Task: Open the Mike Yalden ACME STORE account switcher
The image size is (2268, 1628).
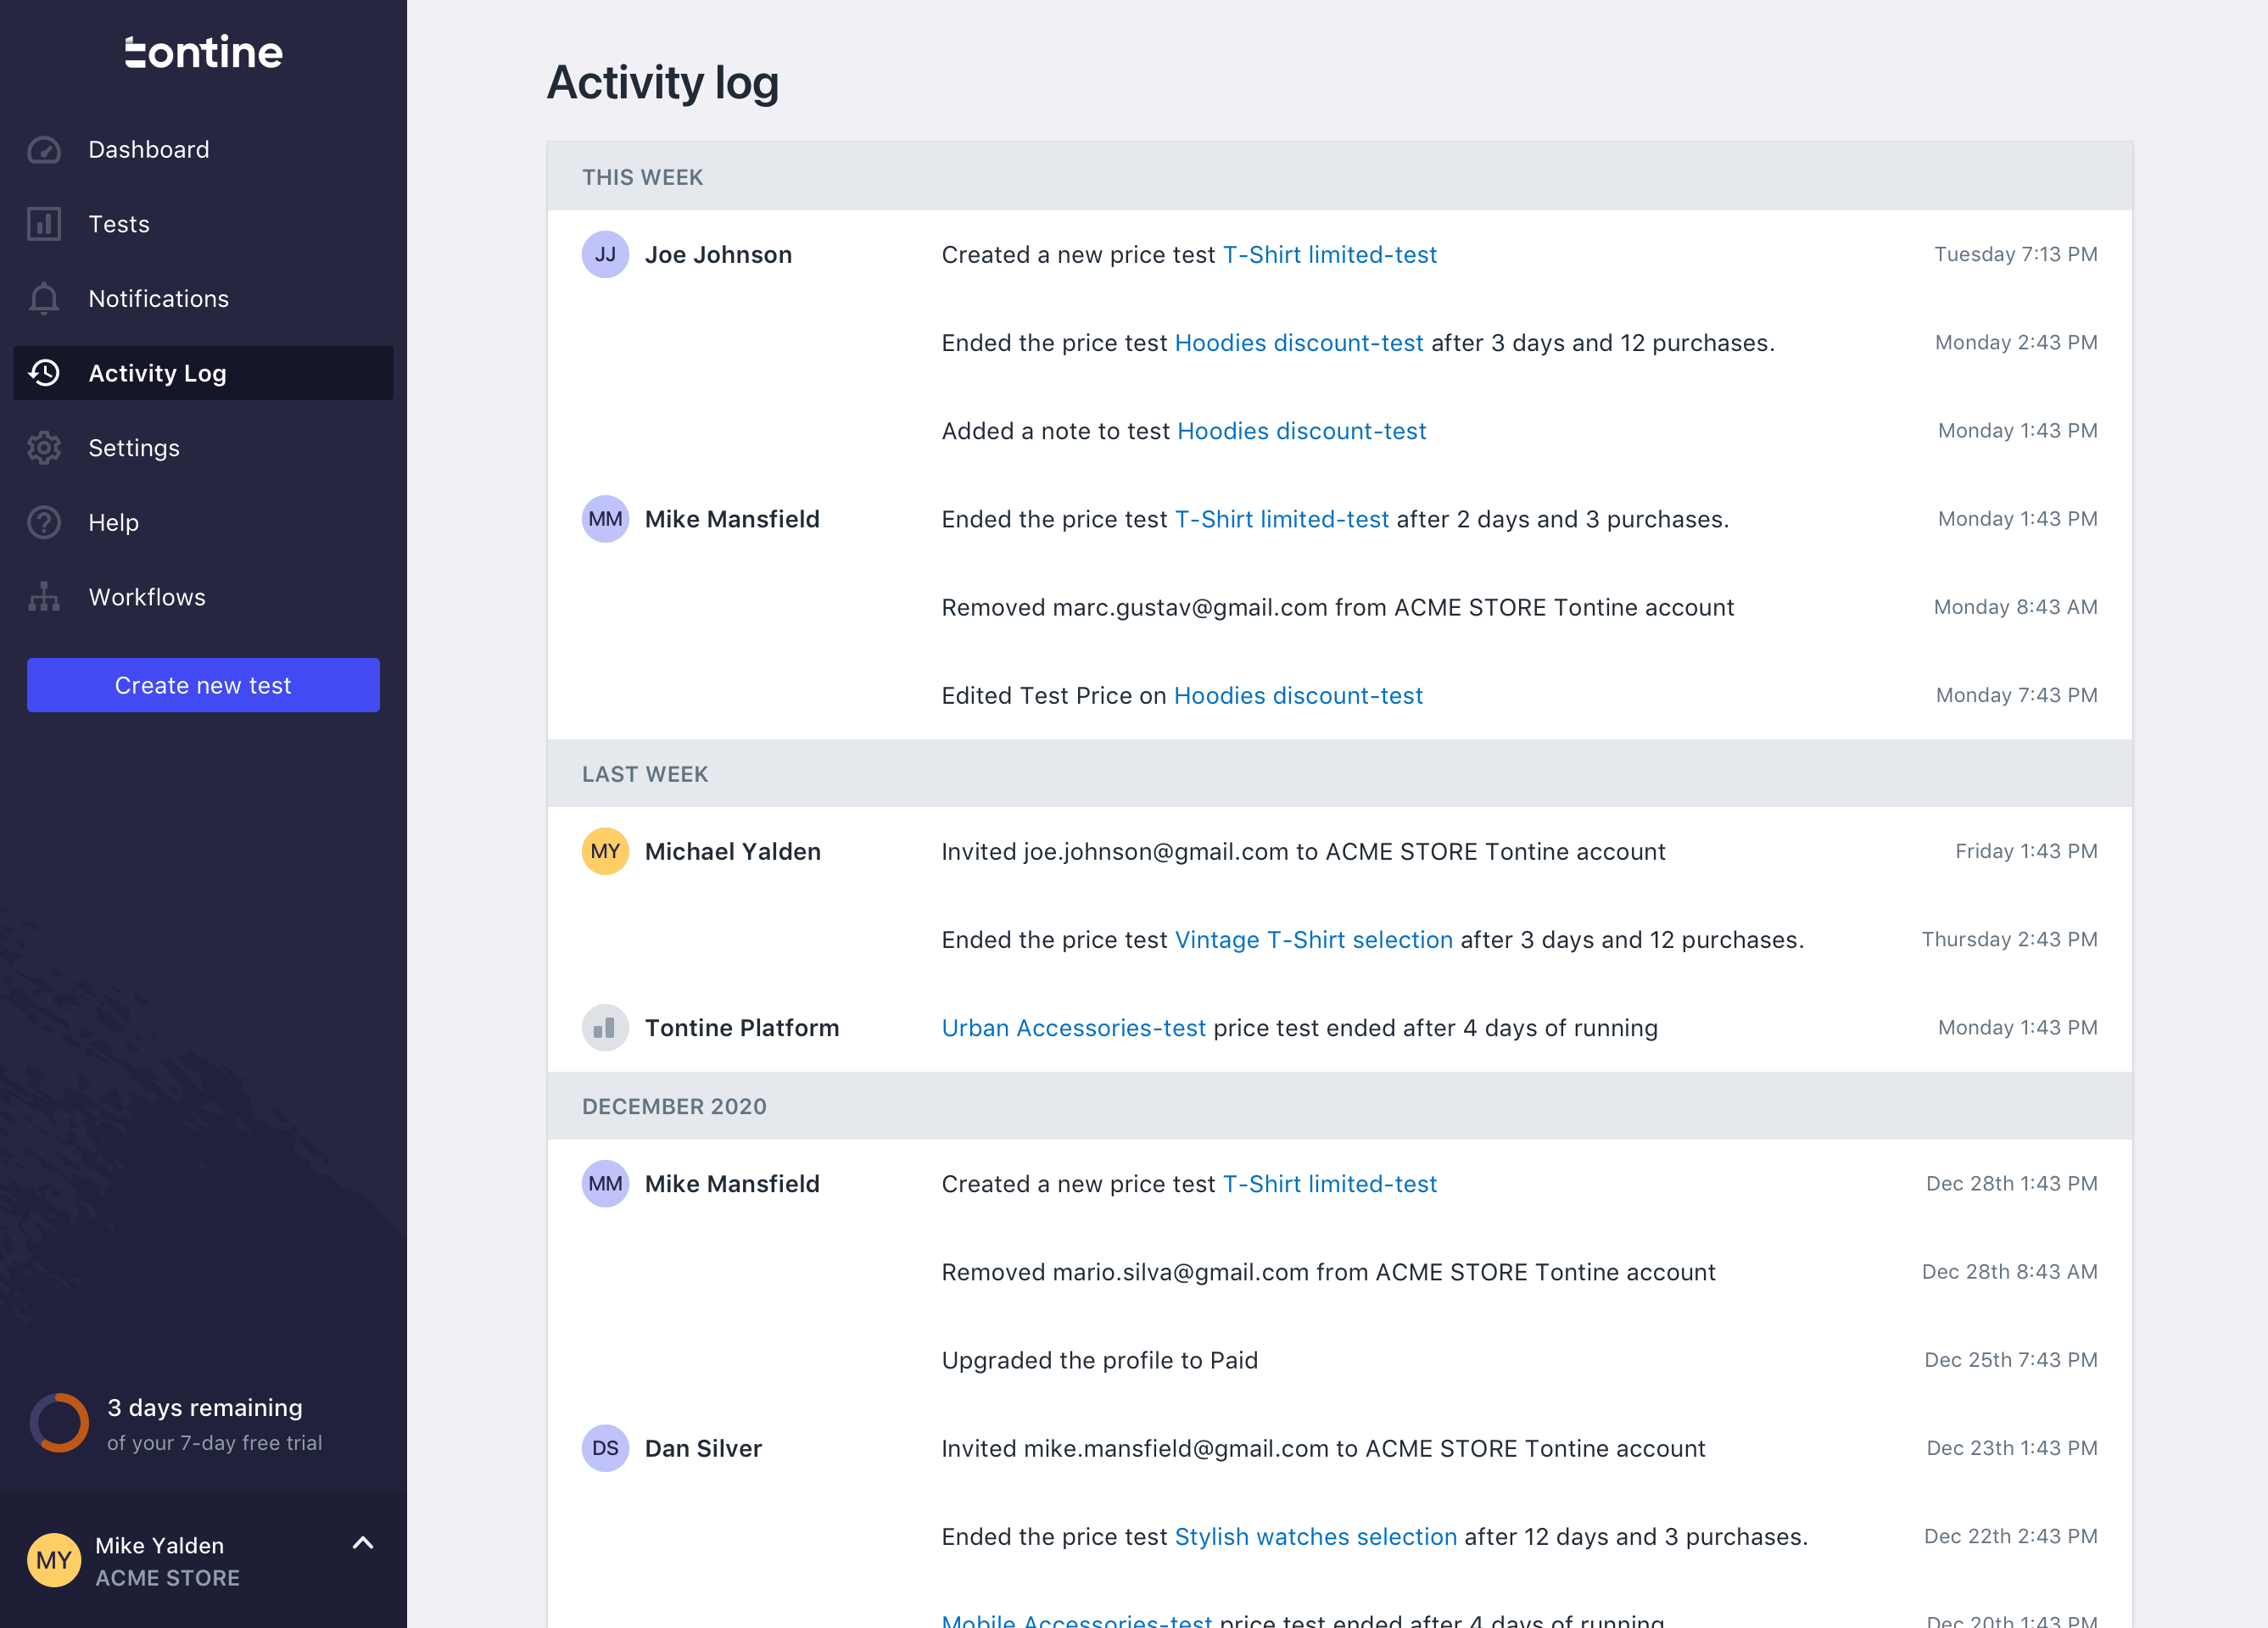Action: 167,1561
